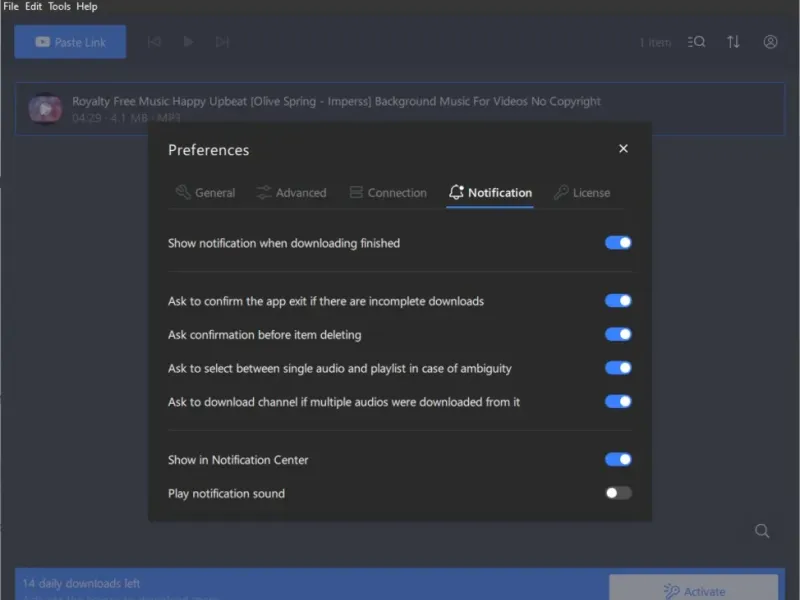Toggle confirm app exit with incomplete downloads
Screen dimensions: 800x600
coord(618,301)
